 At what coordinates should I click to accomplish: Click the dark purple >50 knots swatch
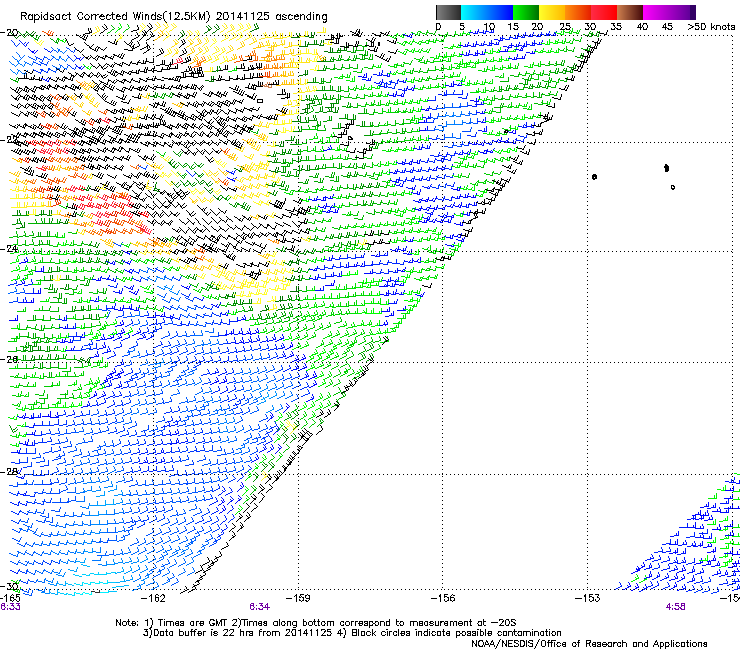click(693, 12)
